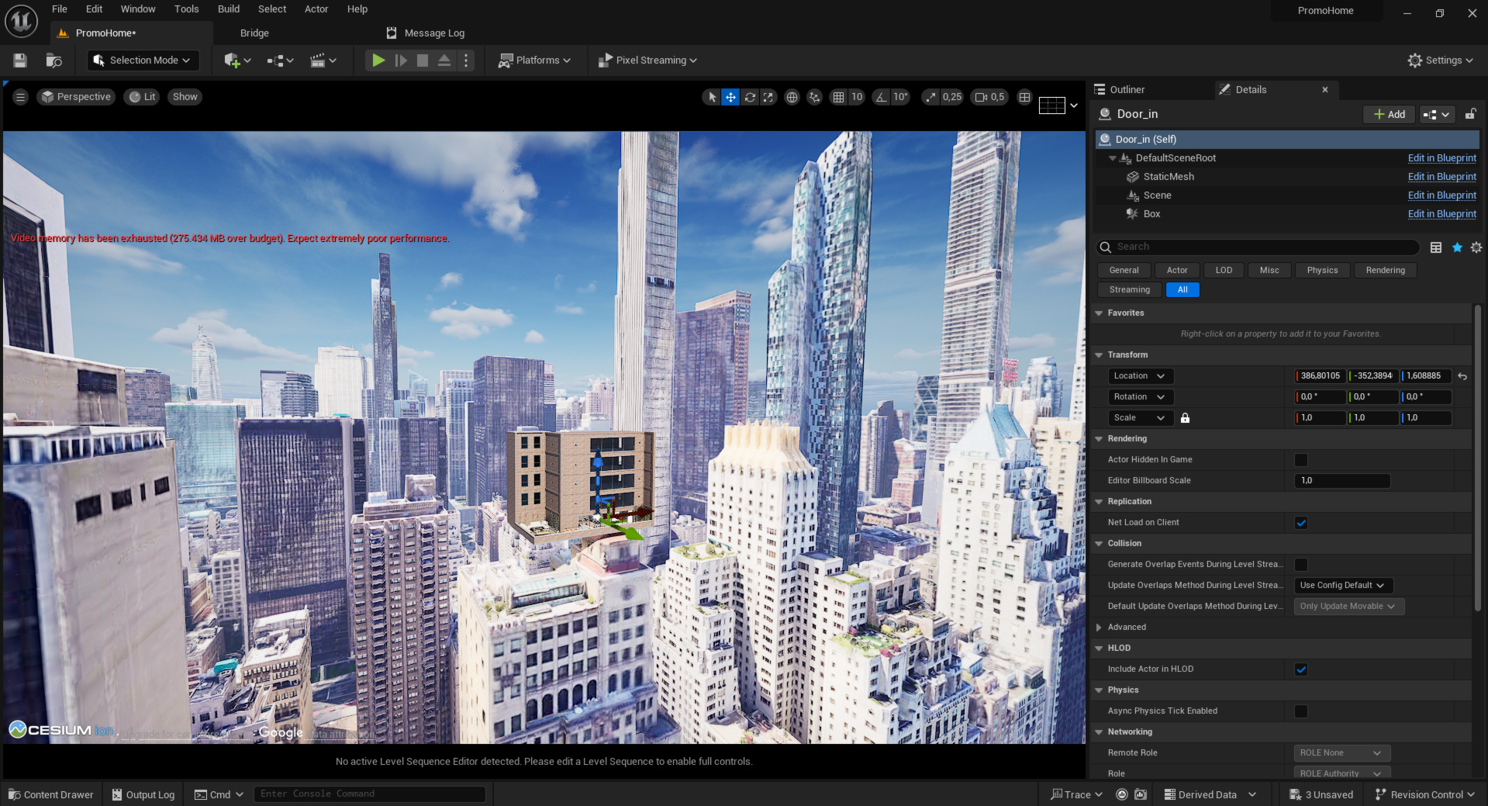Open viewport options hamburger menu
Screen dimensions: 1488x806
tap(20, 97)
